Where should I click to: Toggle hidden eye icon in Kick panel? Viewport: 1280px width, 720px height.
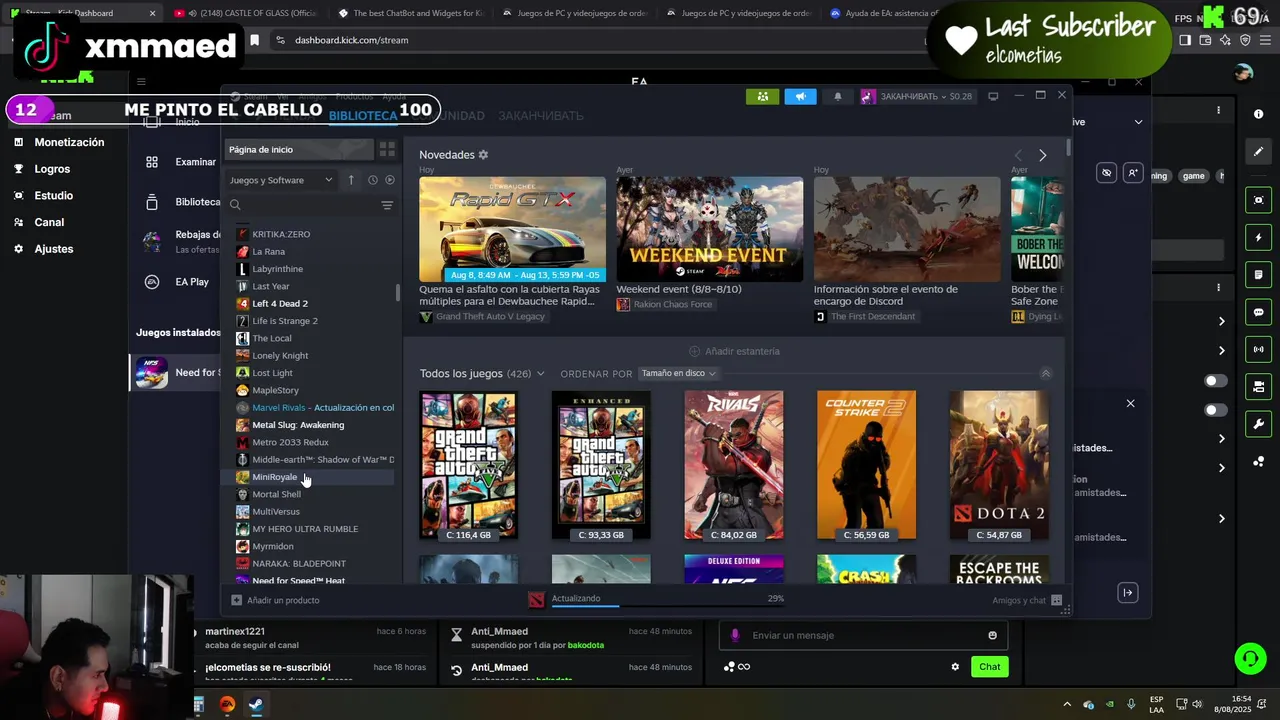click(x=1106, y=173)
